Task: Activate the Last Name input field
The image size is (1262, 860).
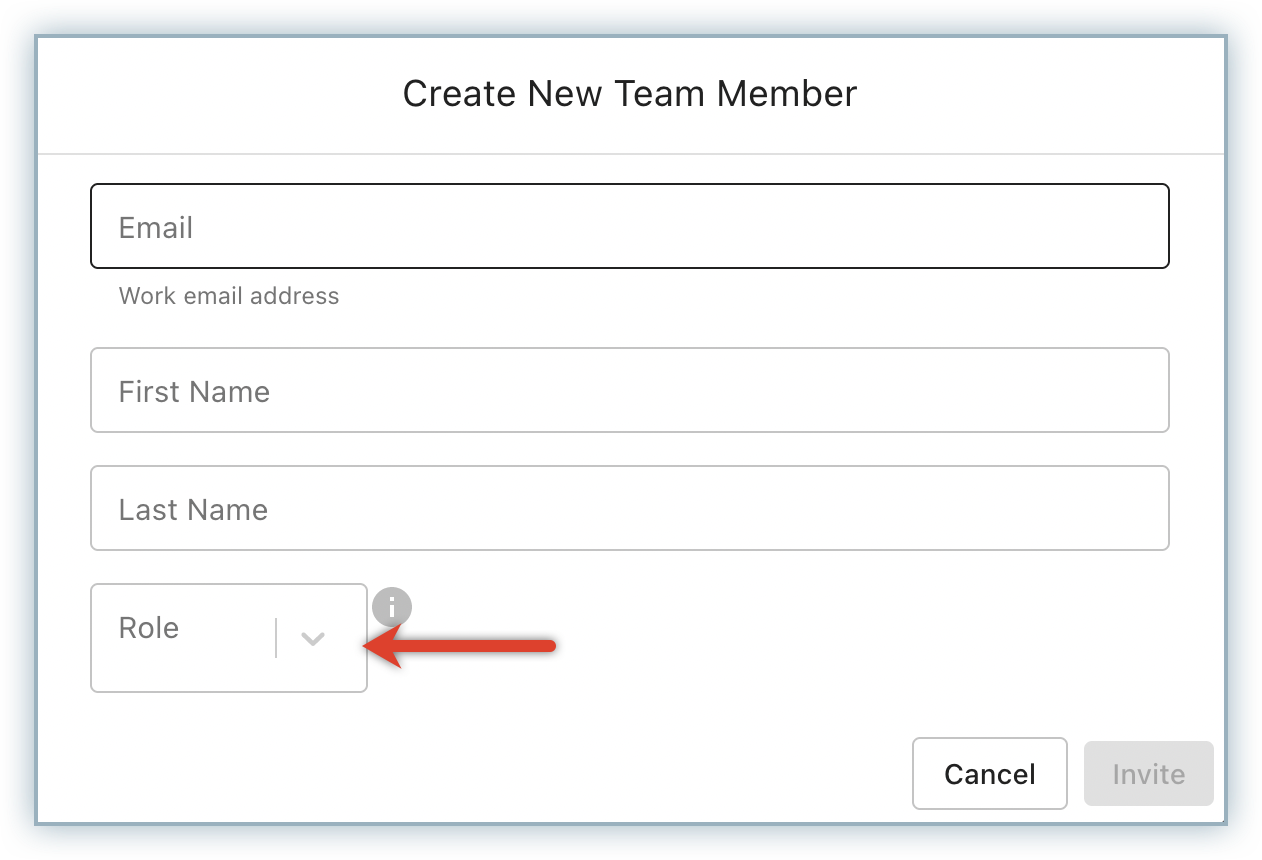Action: pyautogui.click(x=629, y=509)
